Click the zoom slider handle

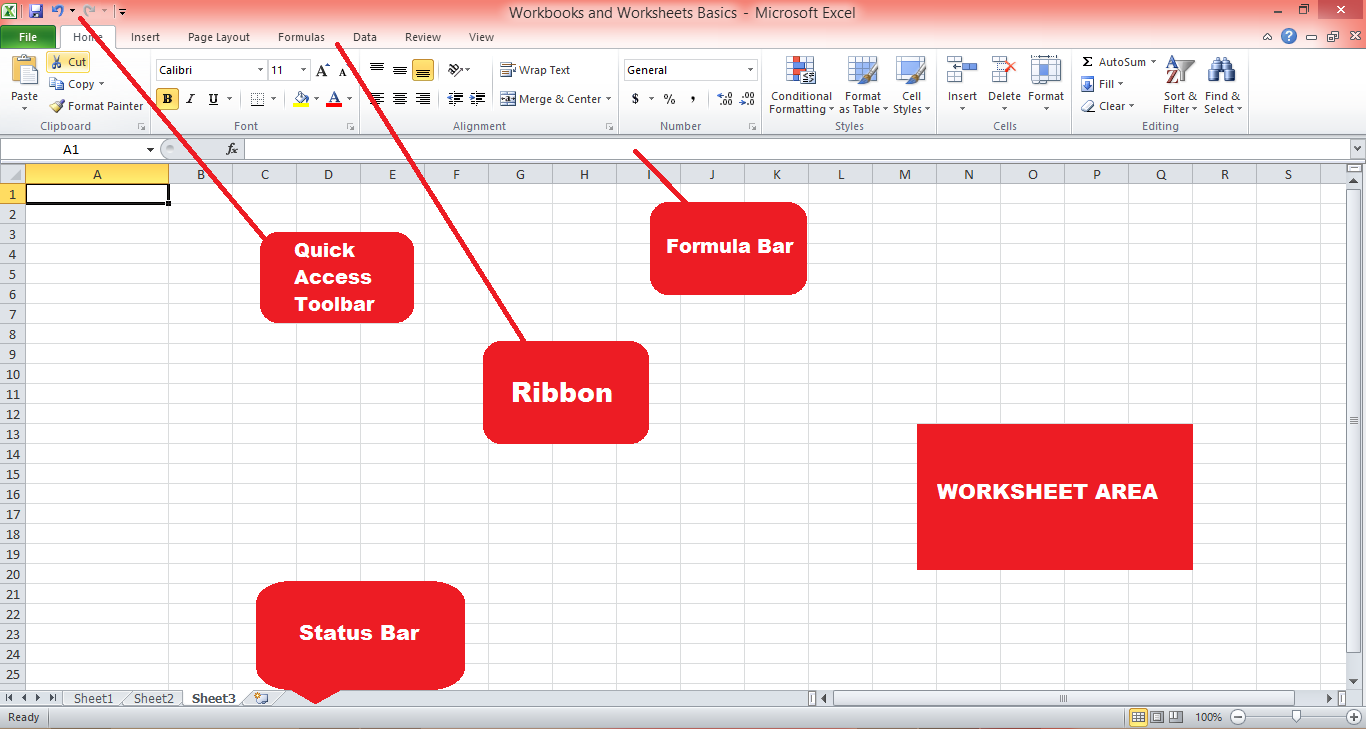(1296, 716)
